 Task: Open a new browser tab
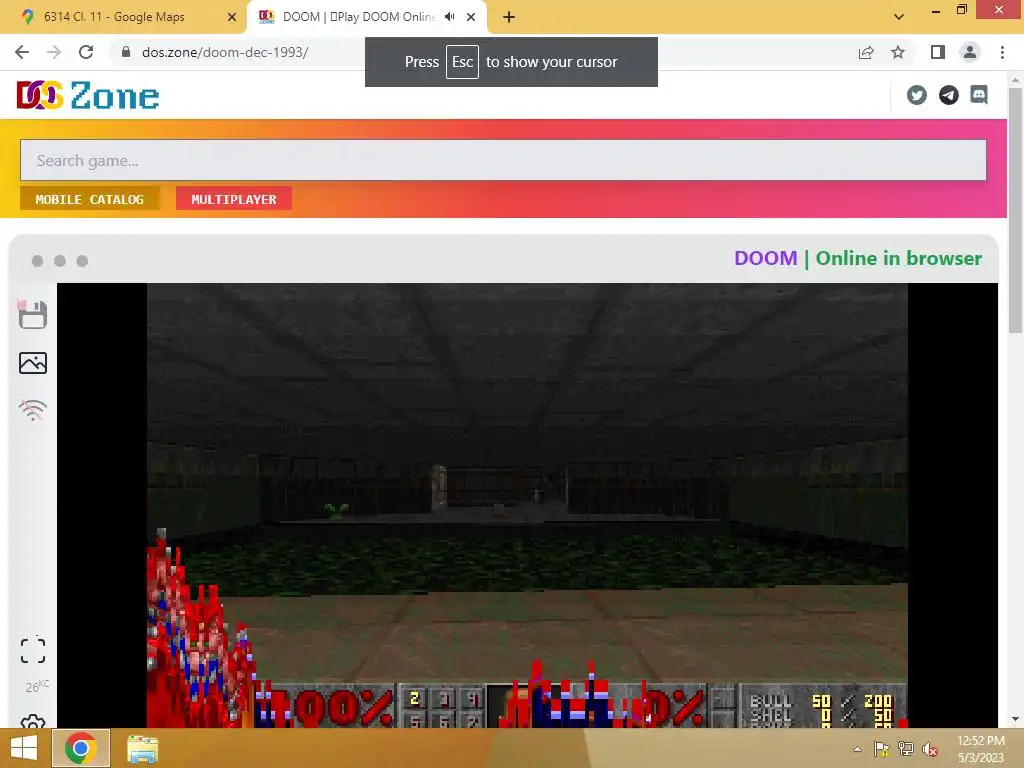click(509, 17)
